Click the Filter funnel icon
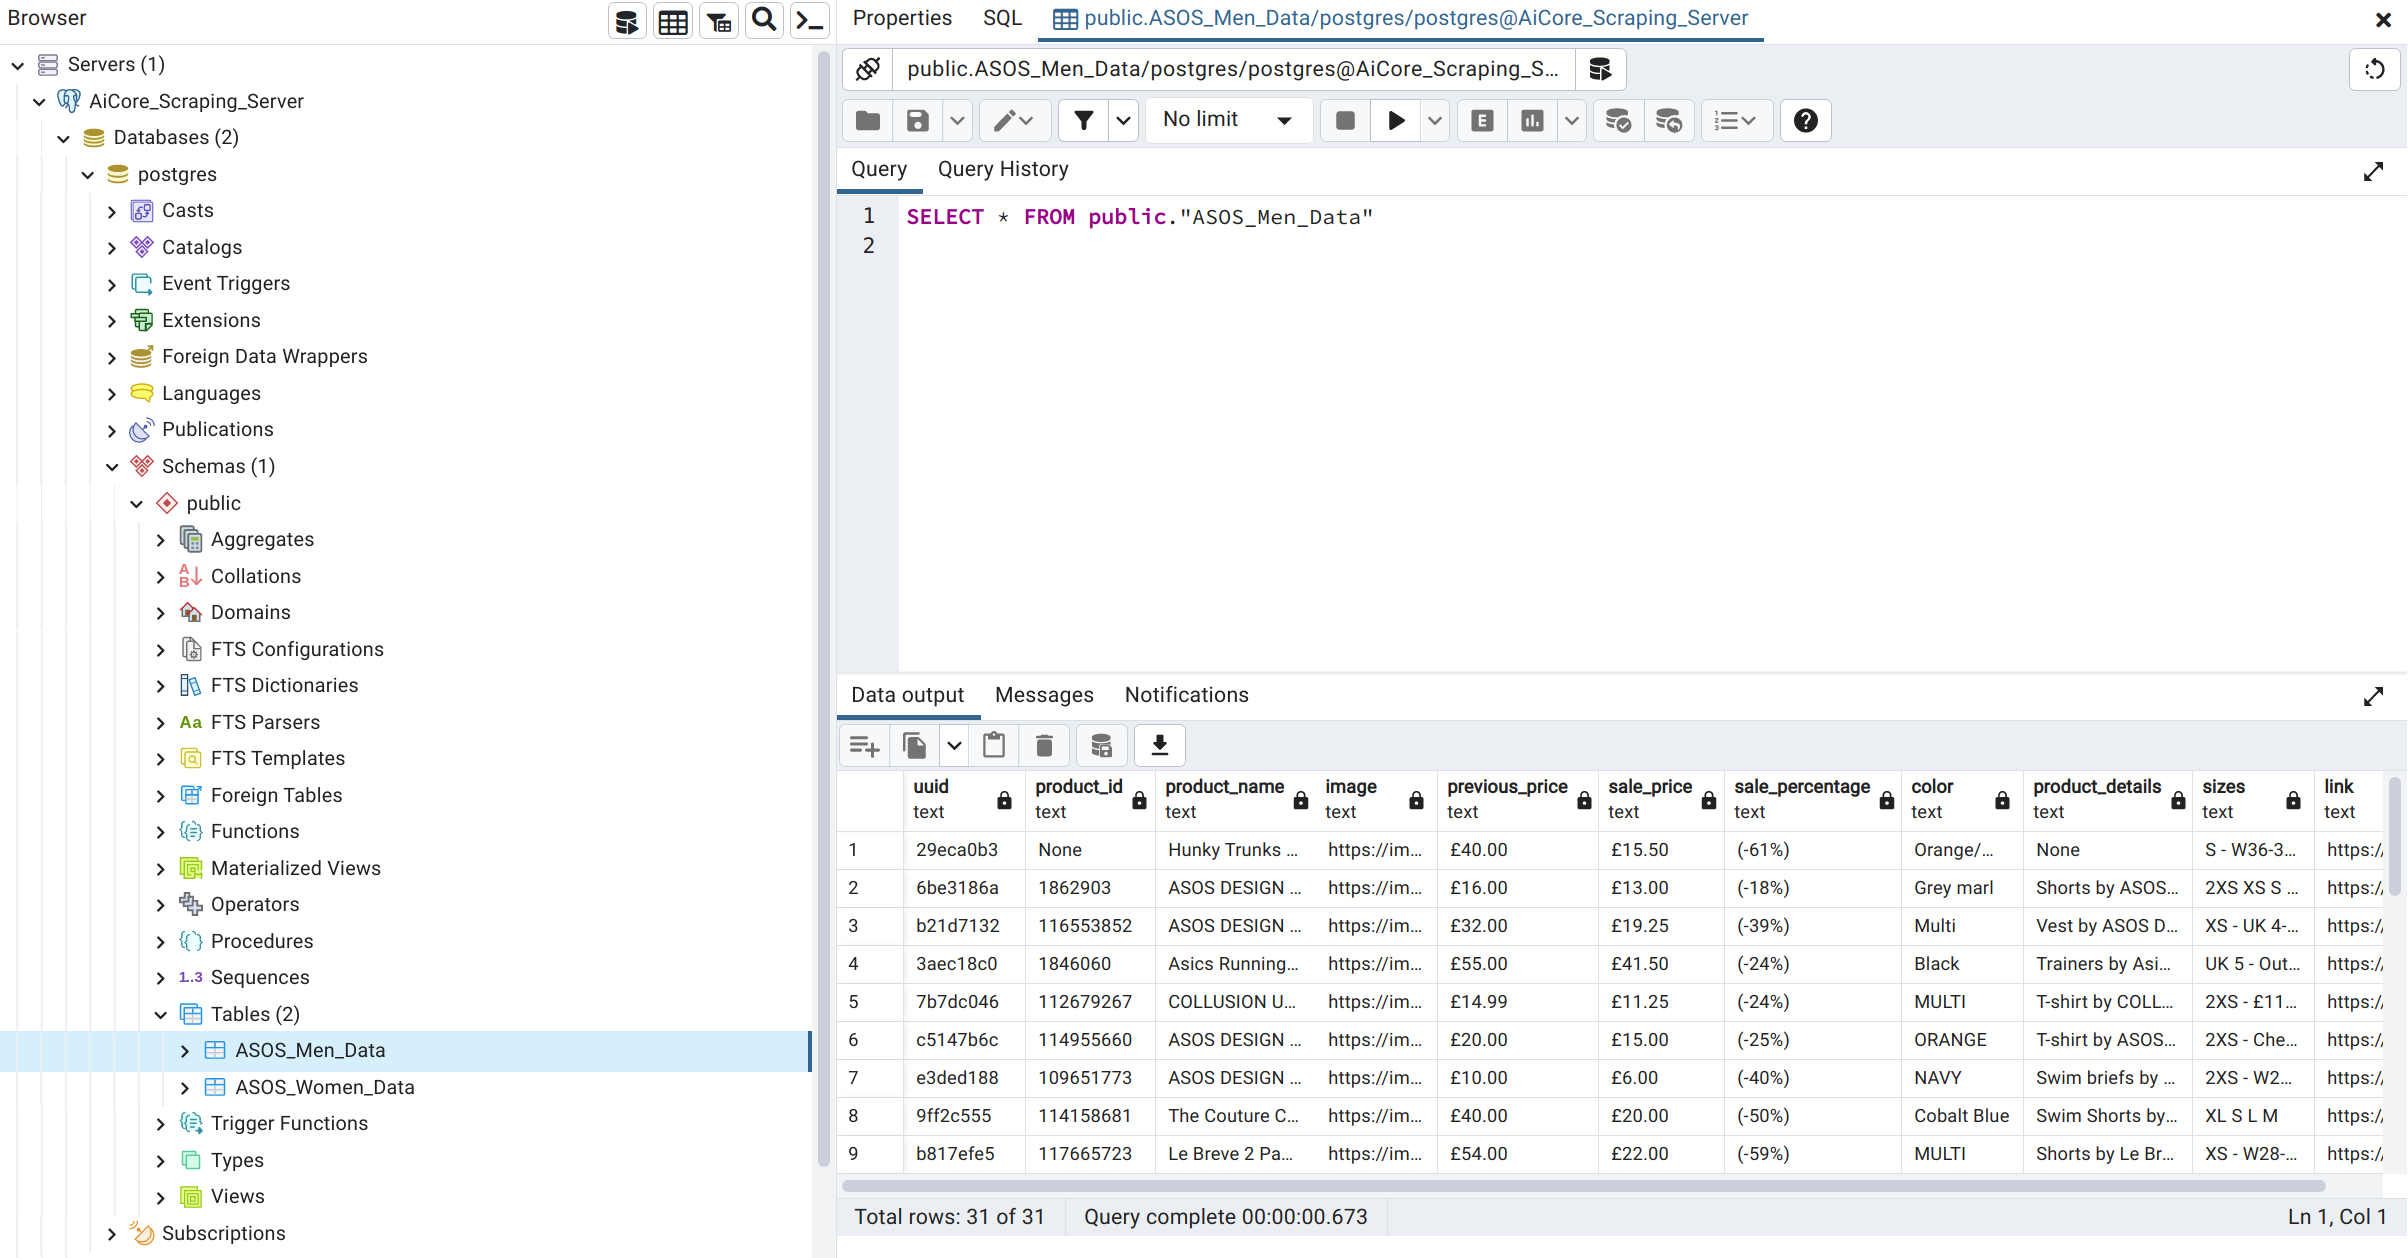 click(1083, 121)
